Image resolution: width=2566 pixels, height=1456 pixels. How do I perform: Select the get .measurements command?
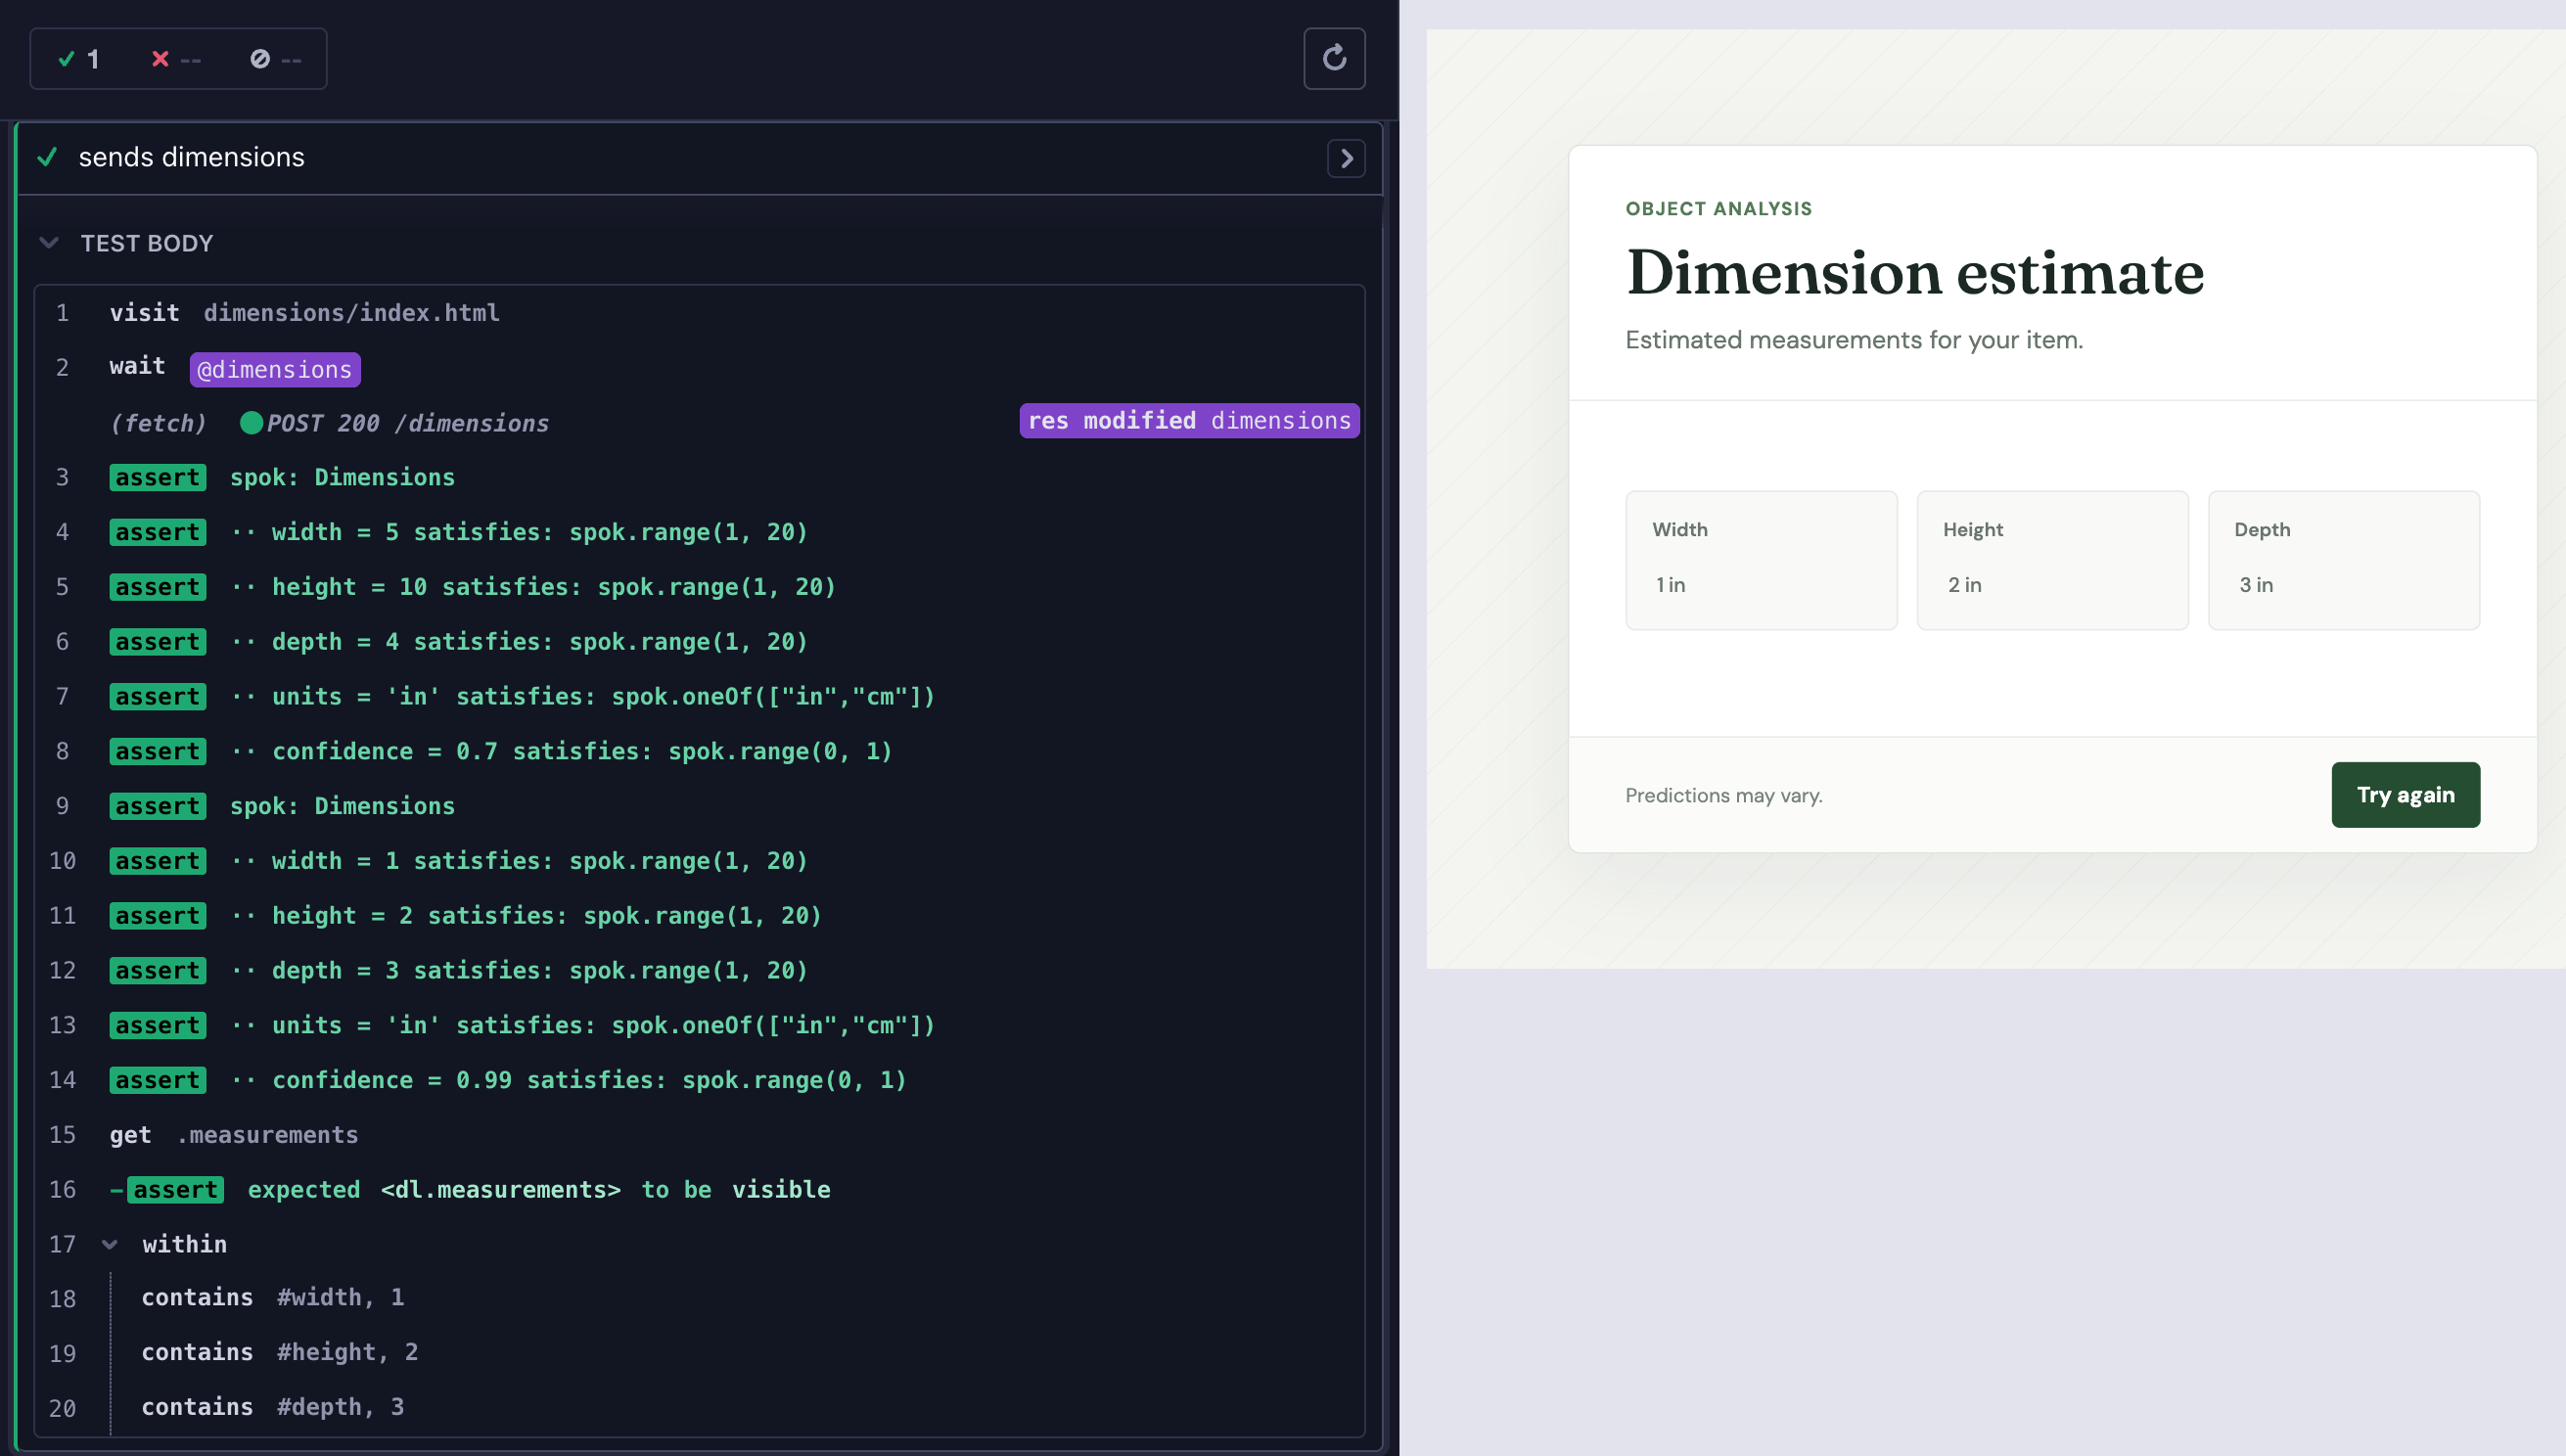point(699,1135)
